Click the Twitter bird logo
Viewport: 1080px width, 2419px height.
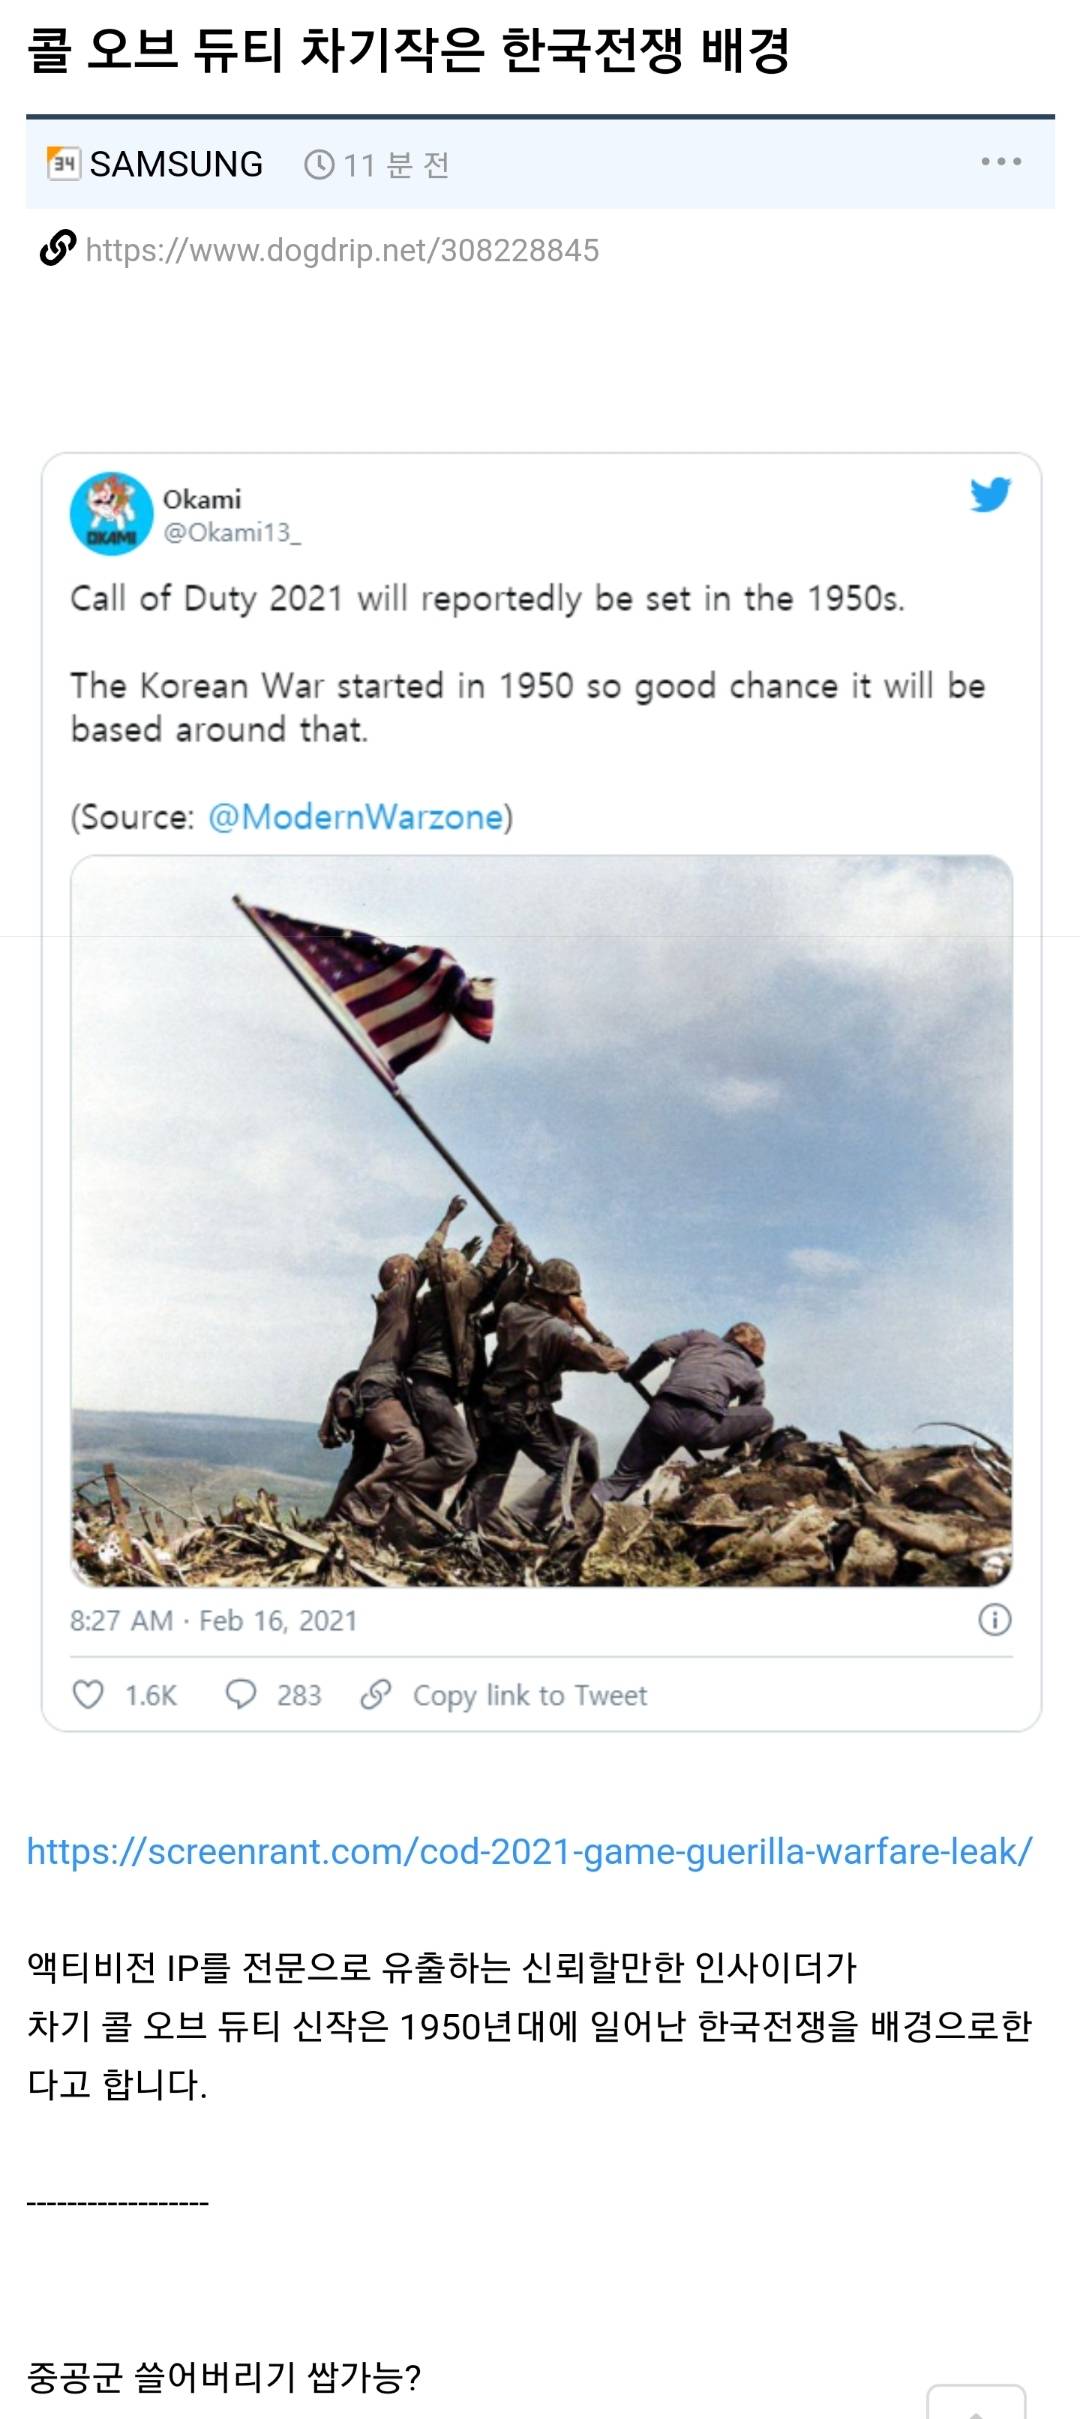click(x=990, y=494)
